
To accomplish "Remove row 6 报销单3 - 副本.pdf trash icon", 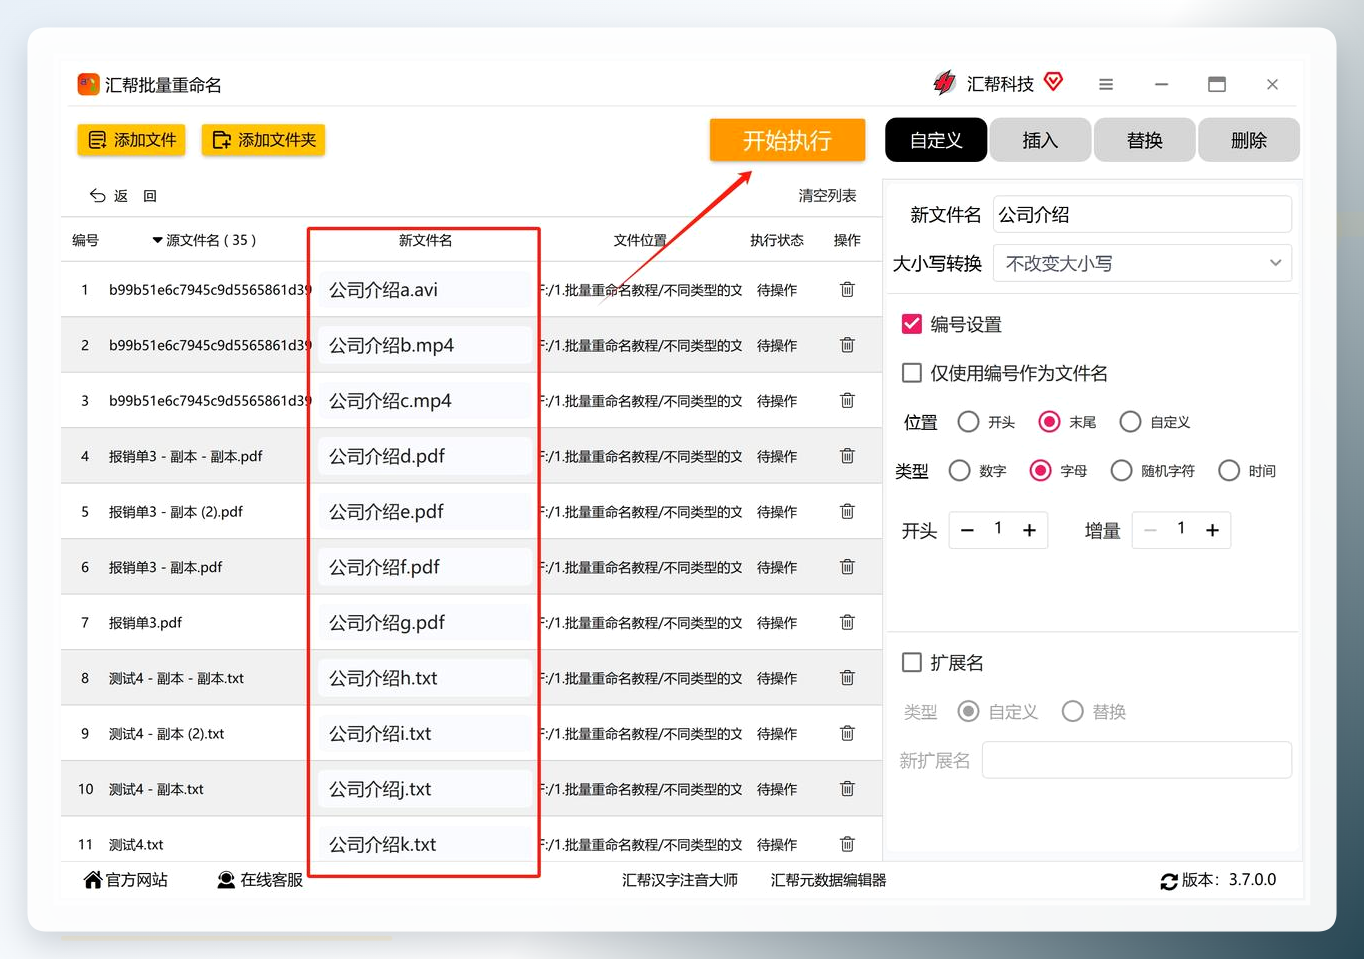I will click(847, 567).
